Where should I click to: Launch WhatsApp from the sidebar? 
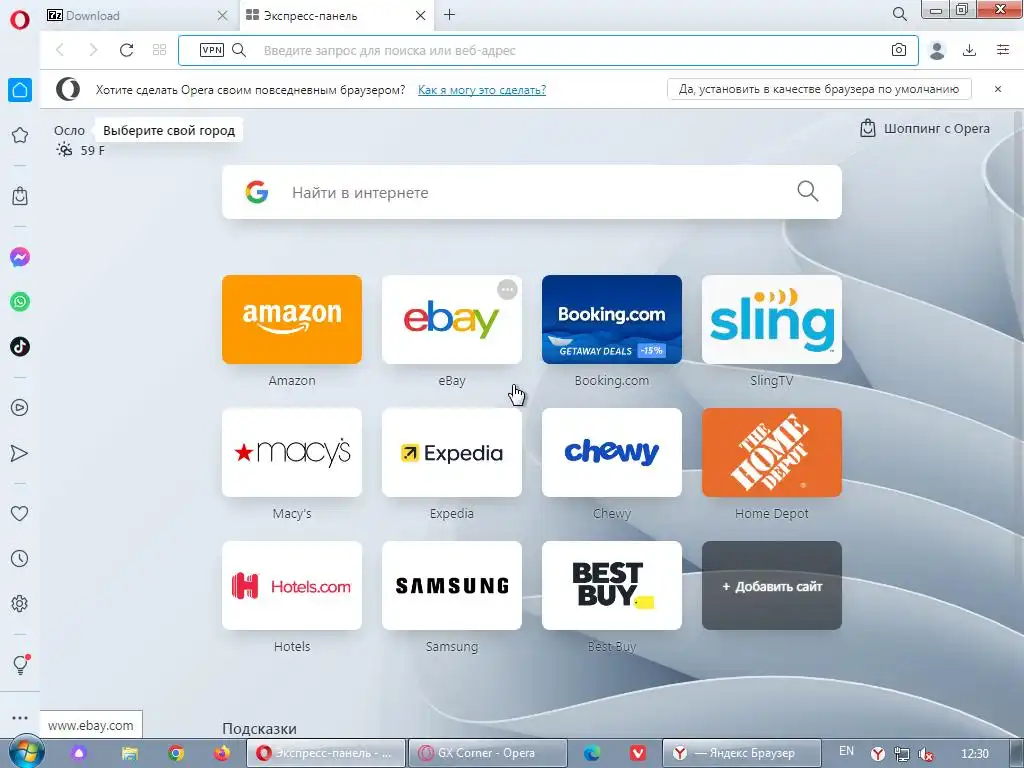[x=20, y=302]
